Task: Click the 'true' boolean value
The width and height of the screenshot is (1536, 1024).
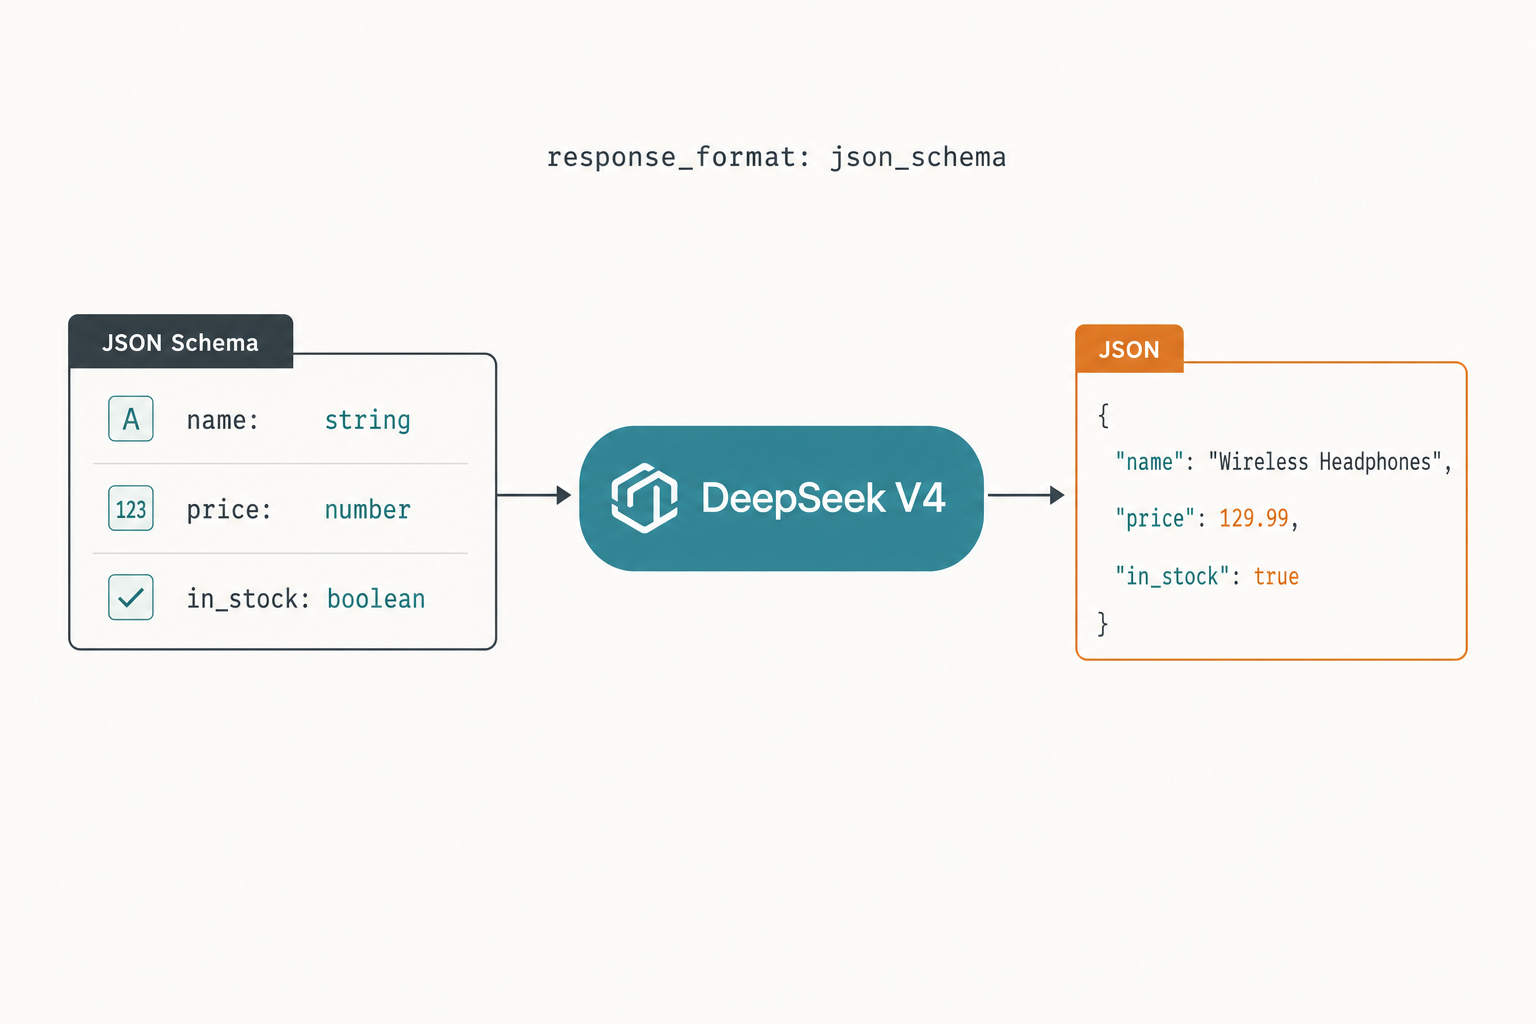Action: (x=1277, y=577)
